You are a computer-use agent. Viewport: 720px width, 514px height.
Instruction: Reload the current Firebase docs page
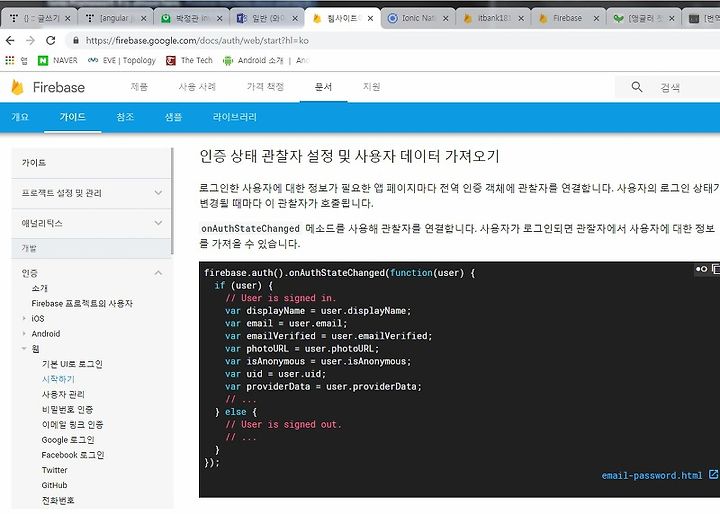tap(51, 40)
